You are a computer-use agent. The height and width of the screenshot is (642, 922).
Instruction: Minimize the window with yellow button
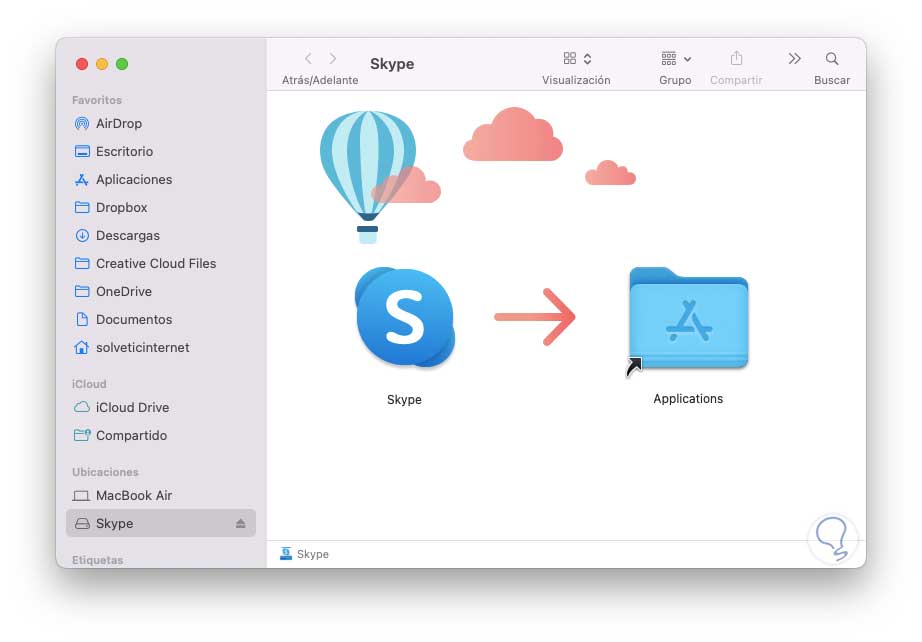point(102,64)
